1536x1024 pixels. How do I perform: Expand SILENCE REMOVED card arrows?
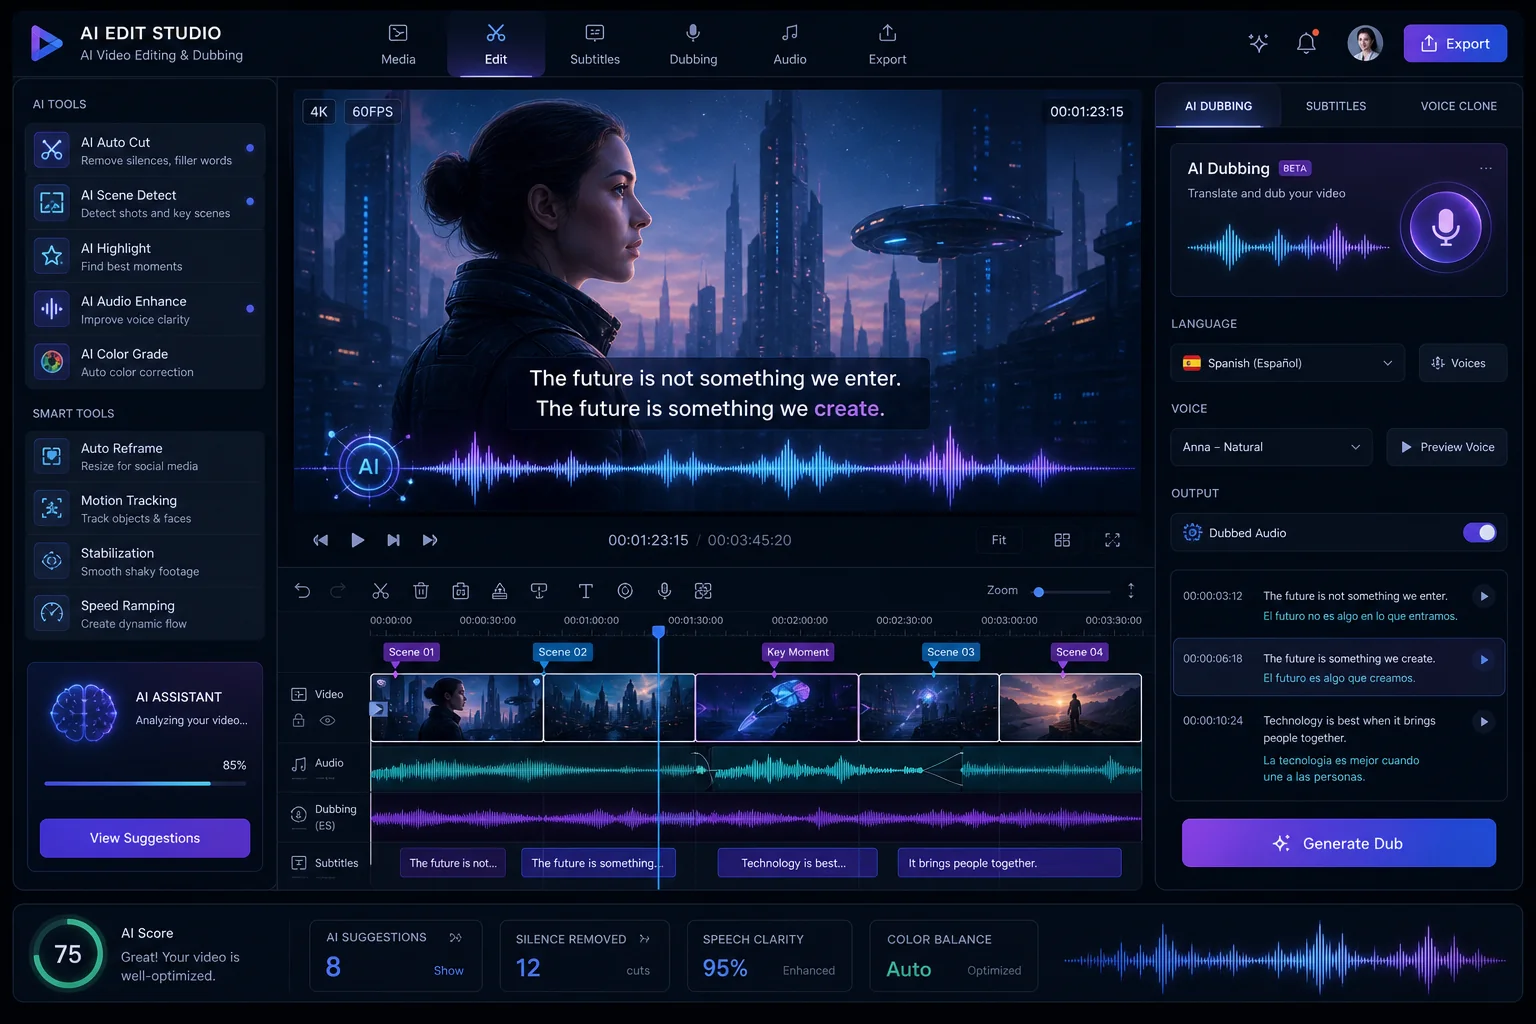coord(644,939)
